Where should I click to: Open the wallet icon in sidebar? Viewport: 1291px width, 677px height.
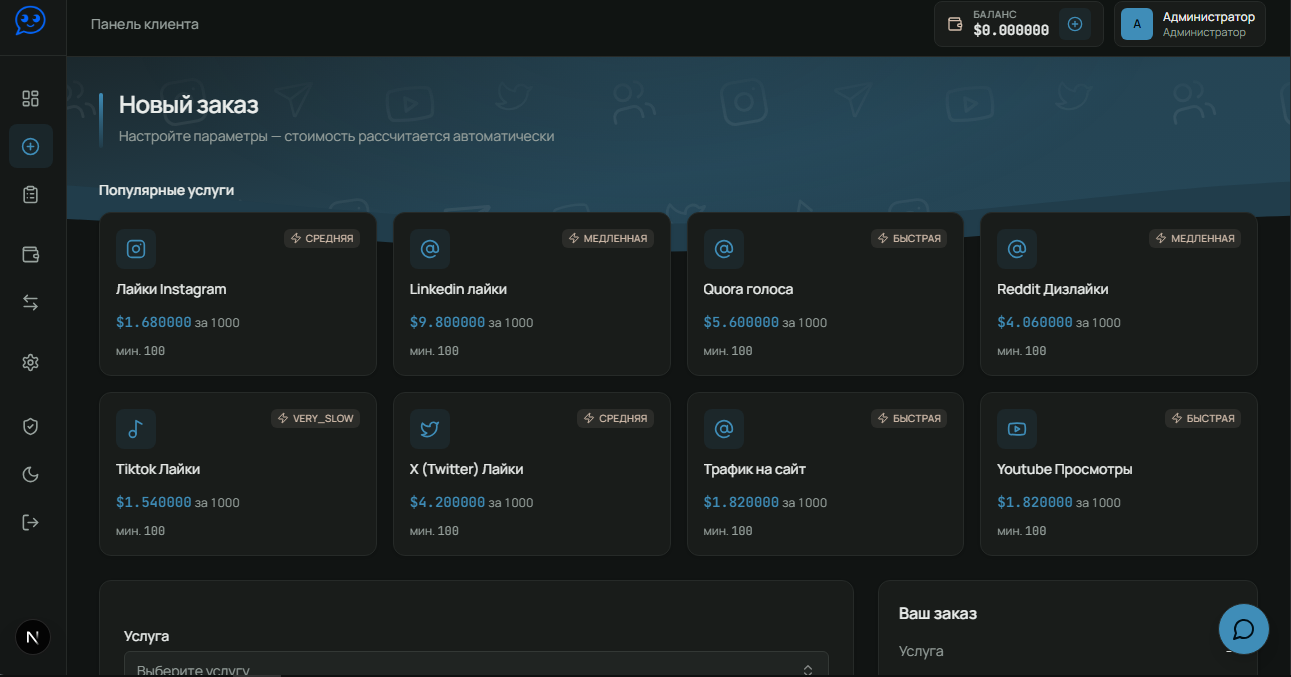[30, 254]
